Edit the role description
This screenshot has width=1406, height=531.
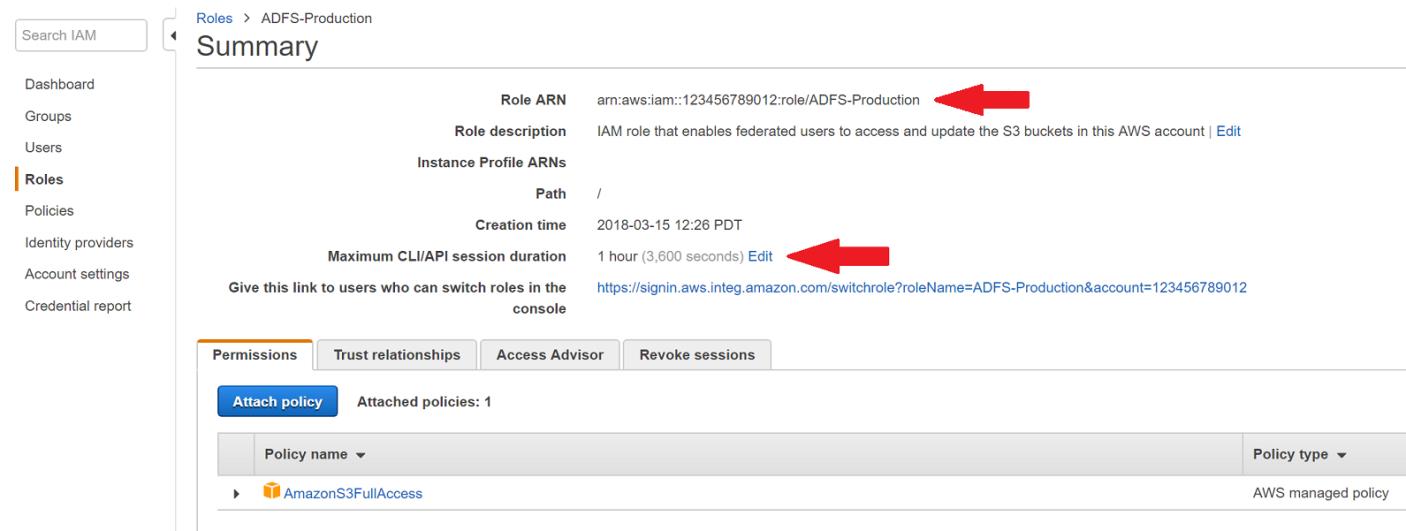tap(1228, 131)
